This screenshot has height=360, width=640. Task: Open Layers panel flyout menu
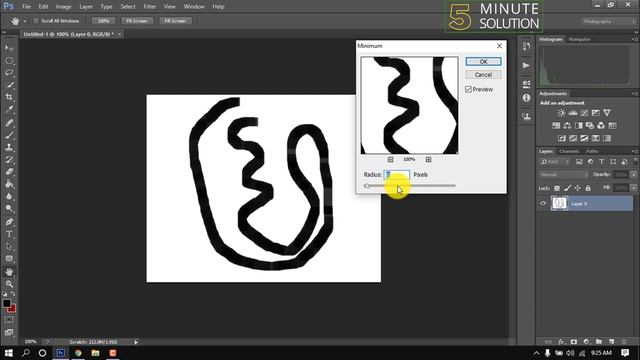[x=635, y=151]
